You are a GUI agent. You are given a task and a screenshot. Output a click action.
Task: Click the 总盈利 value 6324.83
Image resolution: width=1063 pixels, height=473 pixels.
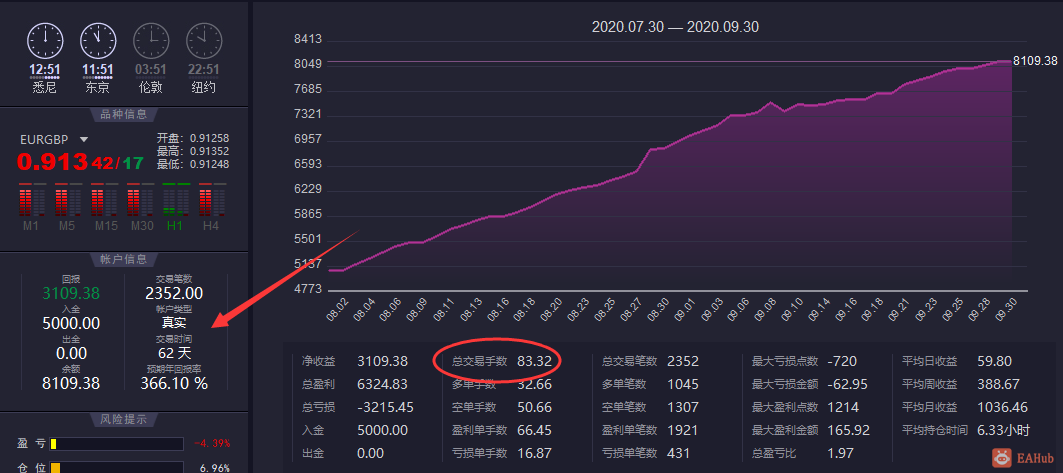click(x=382, y=384)
